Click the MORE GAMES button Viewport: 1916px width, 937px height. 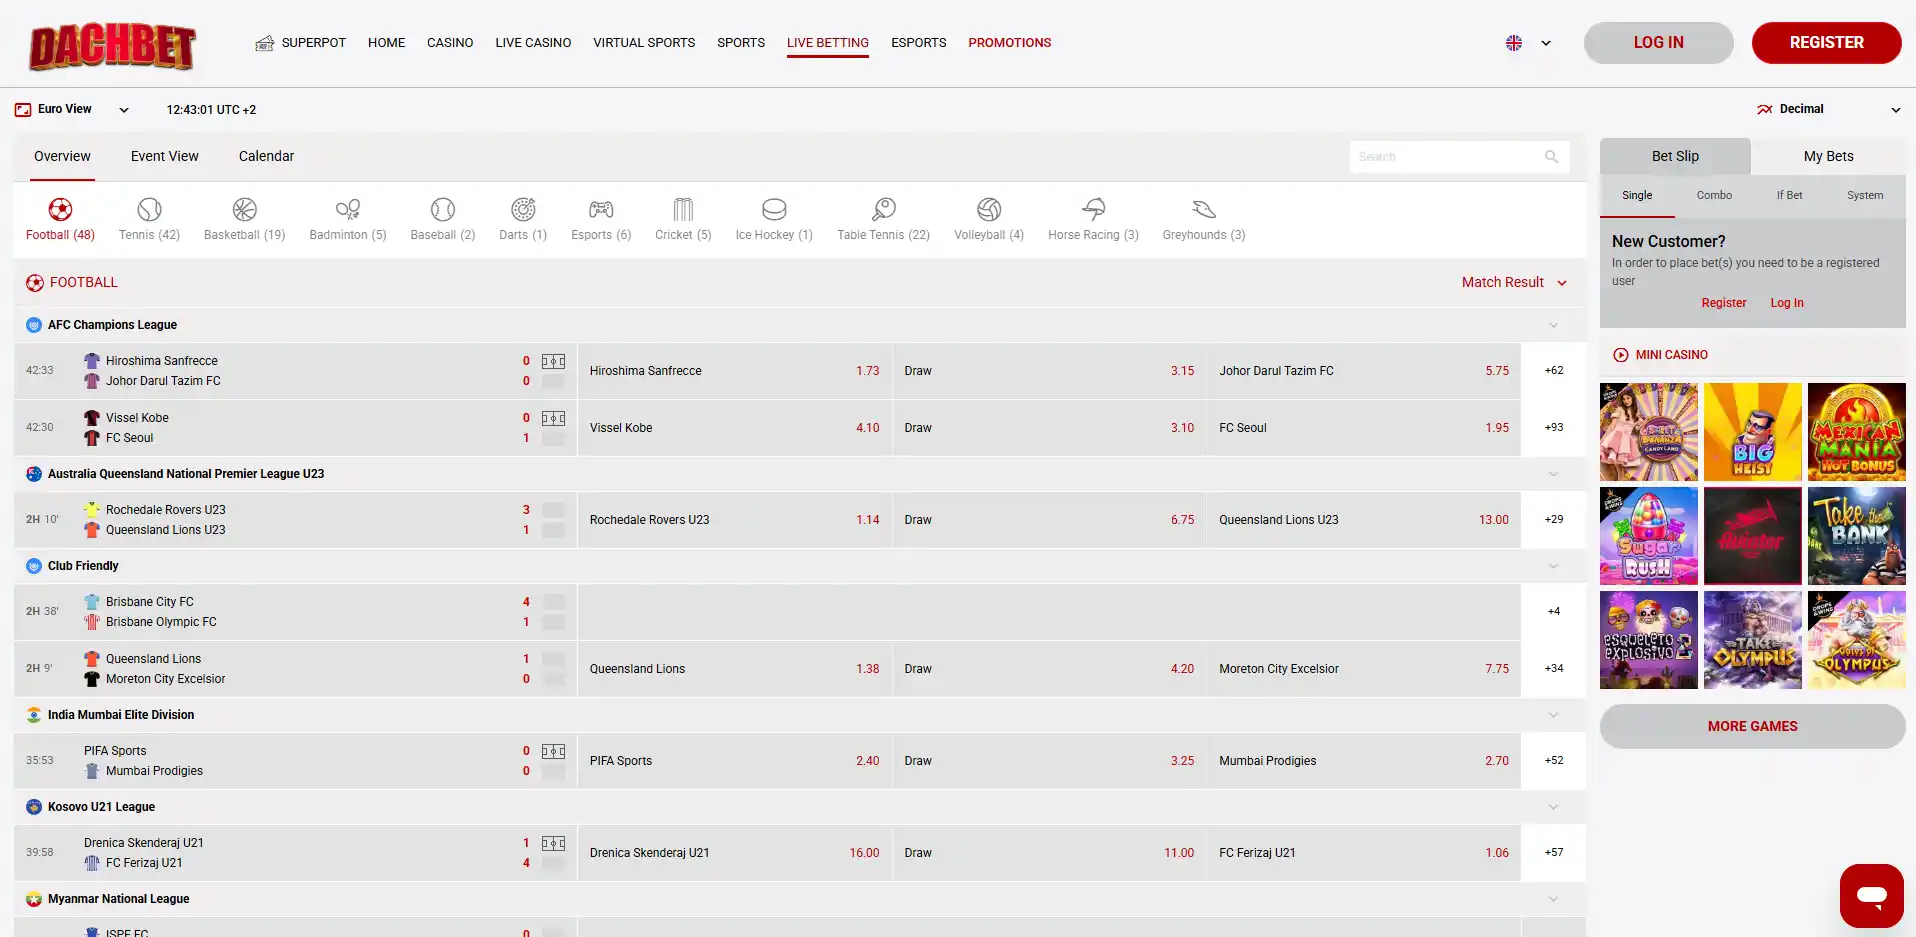[1752, 726]
